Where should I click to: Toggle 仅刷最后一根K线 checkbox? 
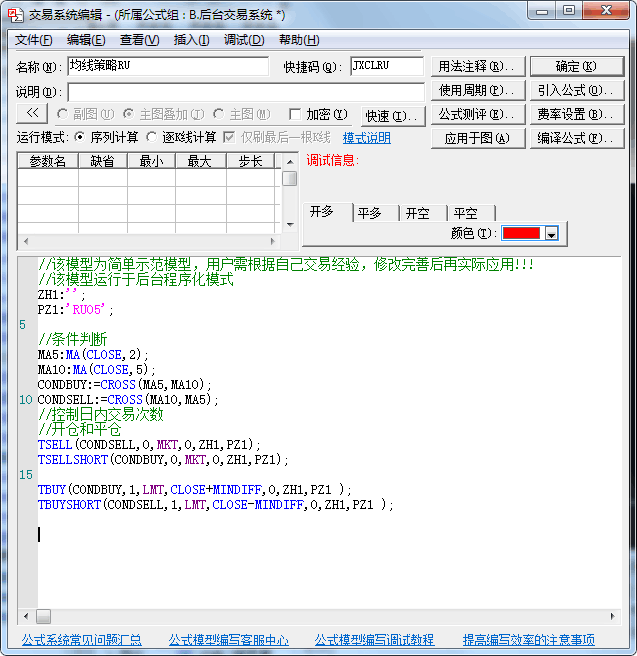coord(229,137)
